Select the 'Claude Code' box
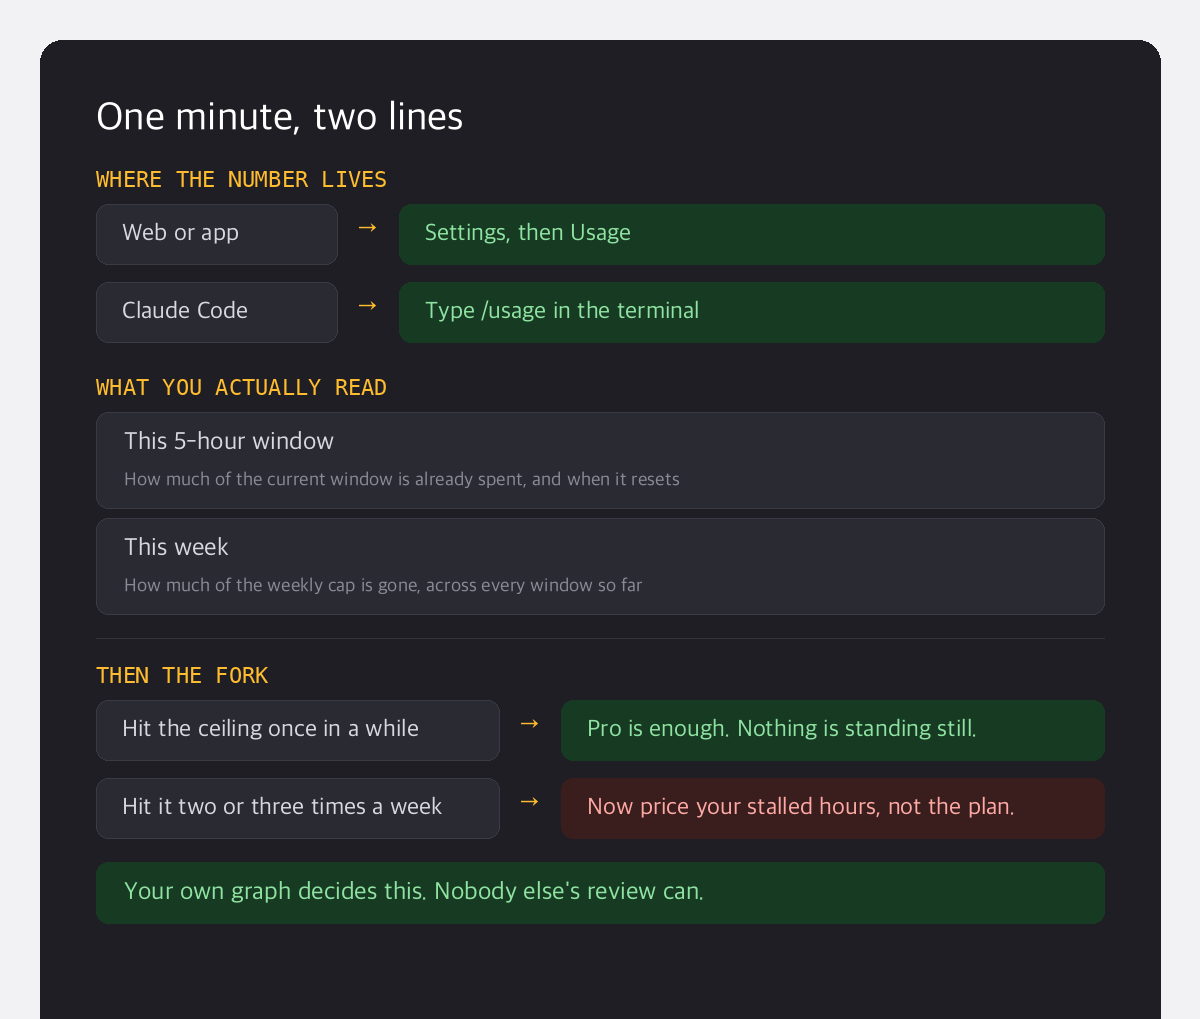 click(x=217, y=312)
